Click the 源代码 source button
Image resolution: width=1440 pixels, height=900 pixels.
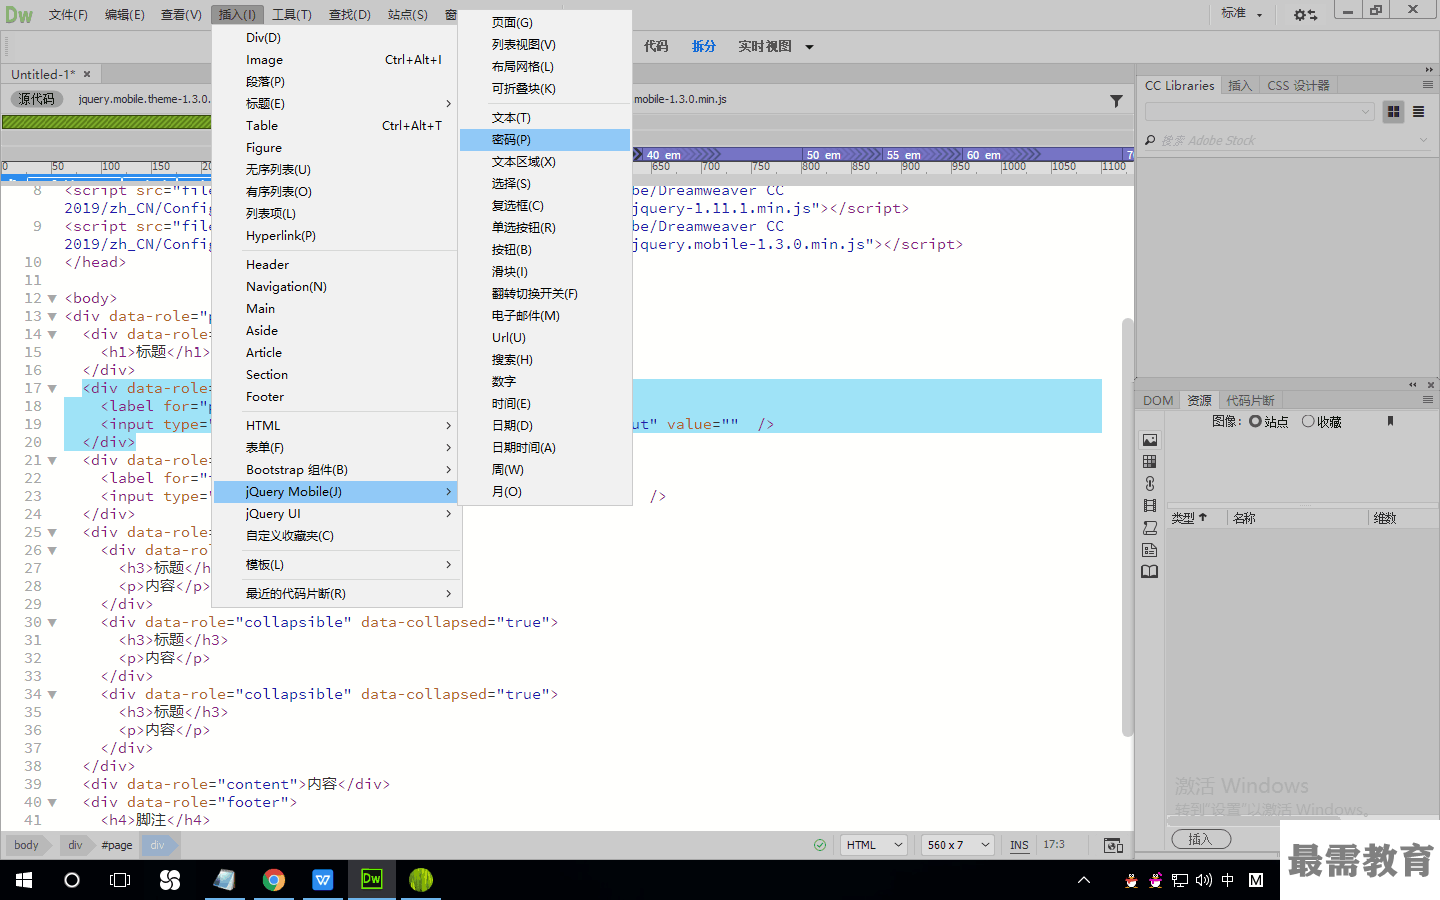[37, 99]
